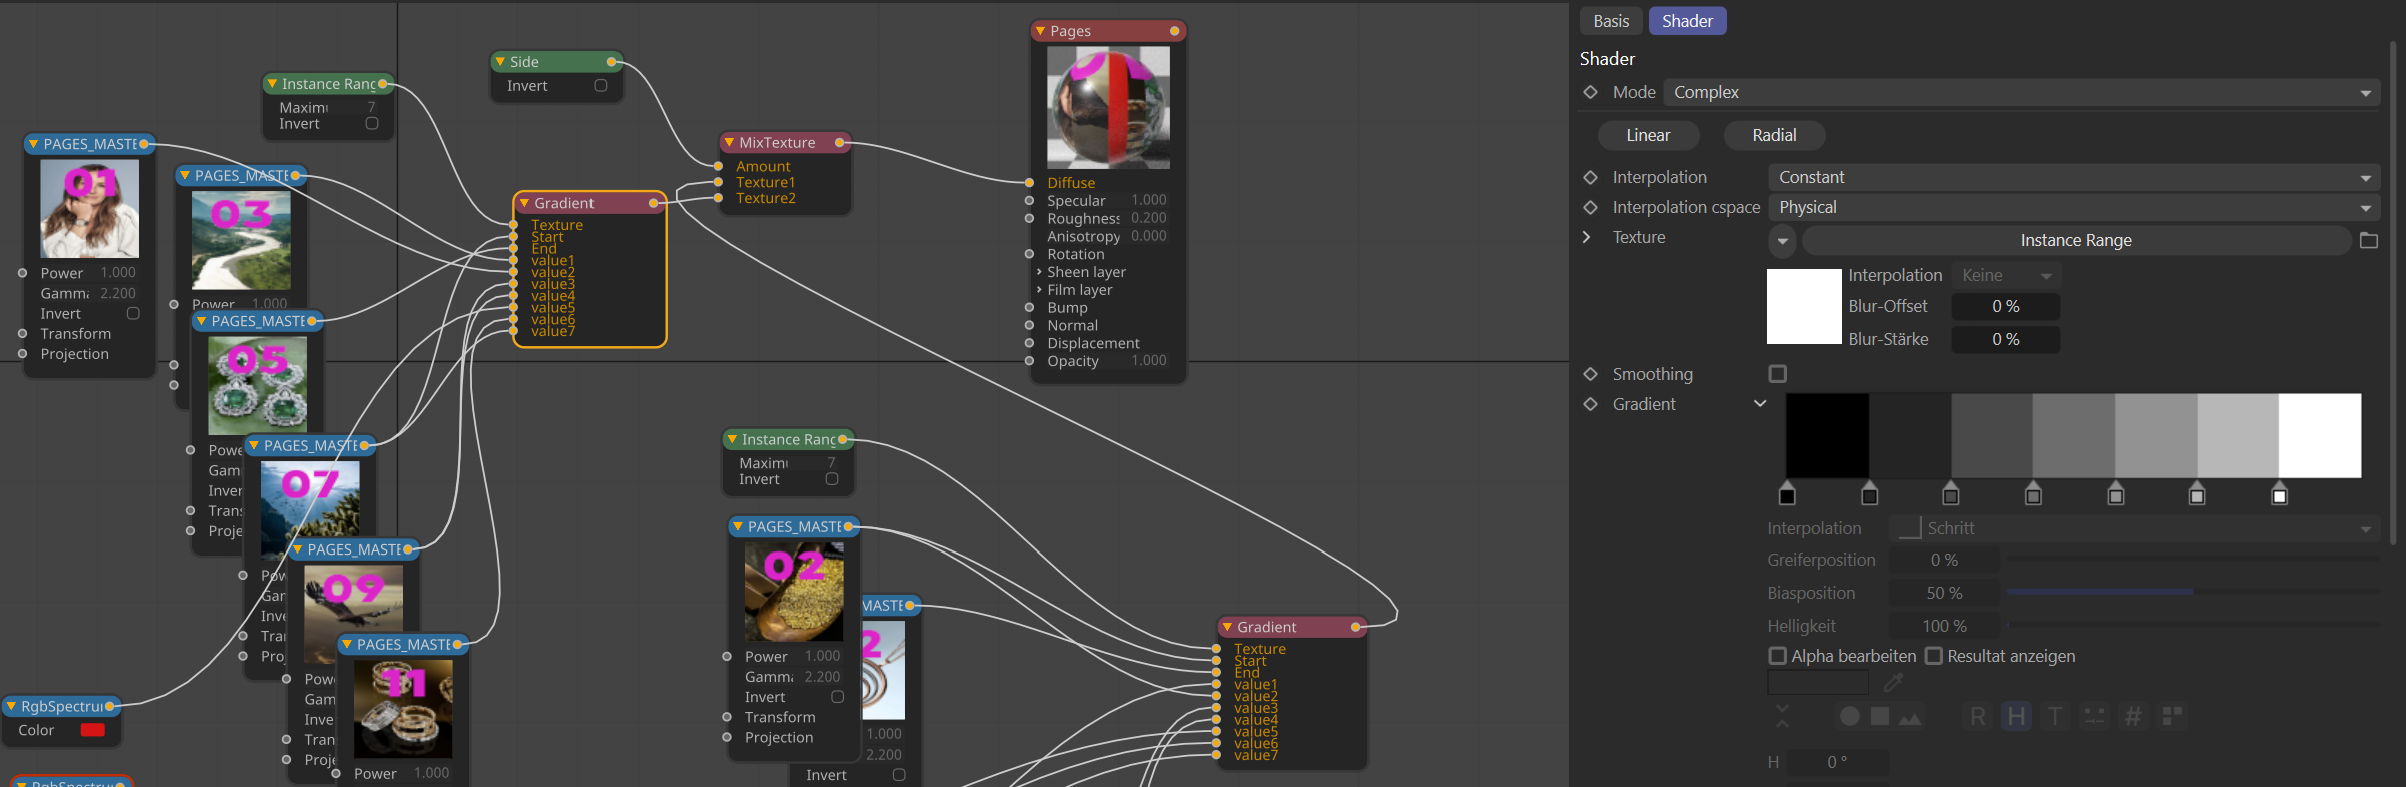Select the pick-color-from-image icon
This screenshot has height=787, width=2406.
coord(1910,717)
